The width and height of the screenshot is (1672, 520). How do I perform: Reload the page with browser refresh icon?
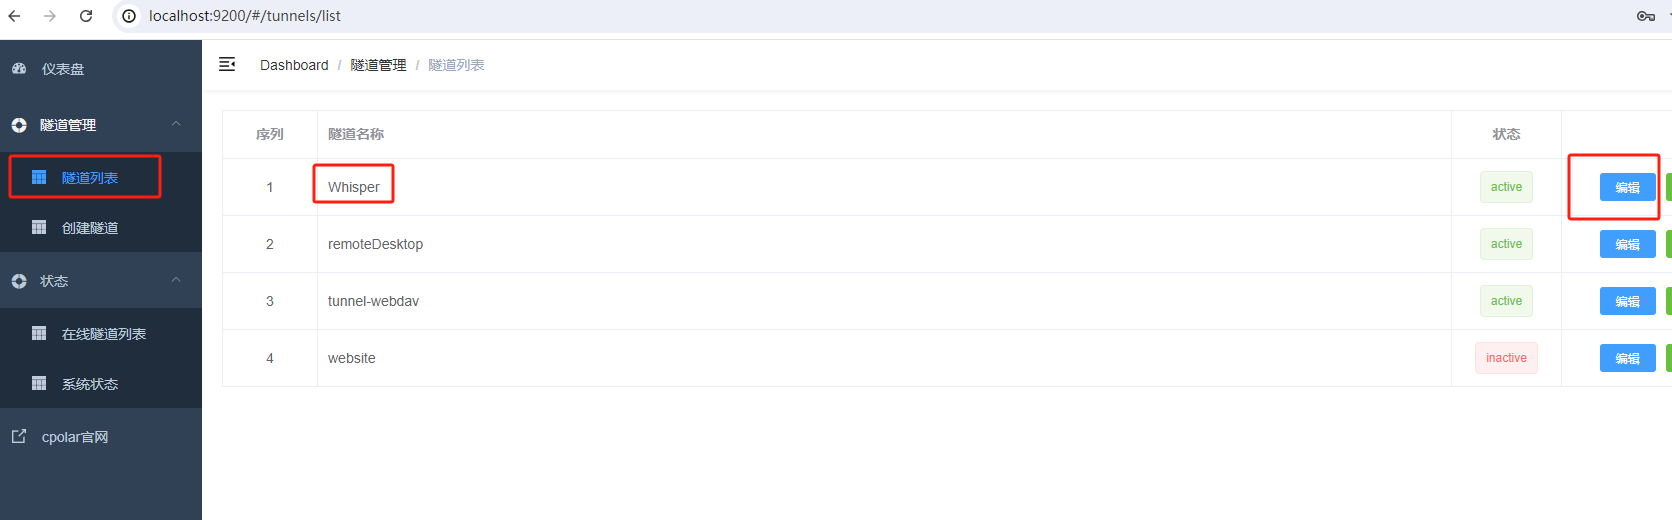point(86,16)
